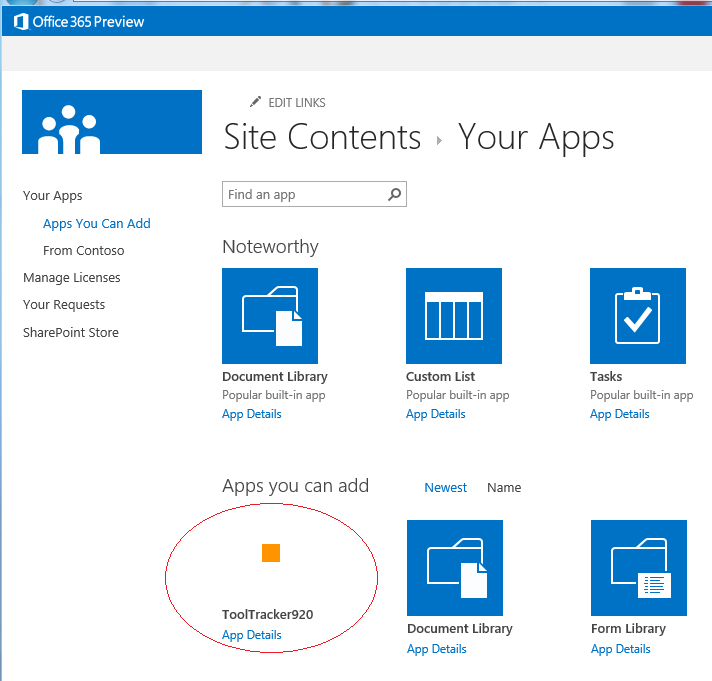Click the orange ToolTracker920 app icon
This screenshot has height=681, width=712.
tap(271, 553)
